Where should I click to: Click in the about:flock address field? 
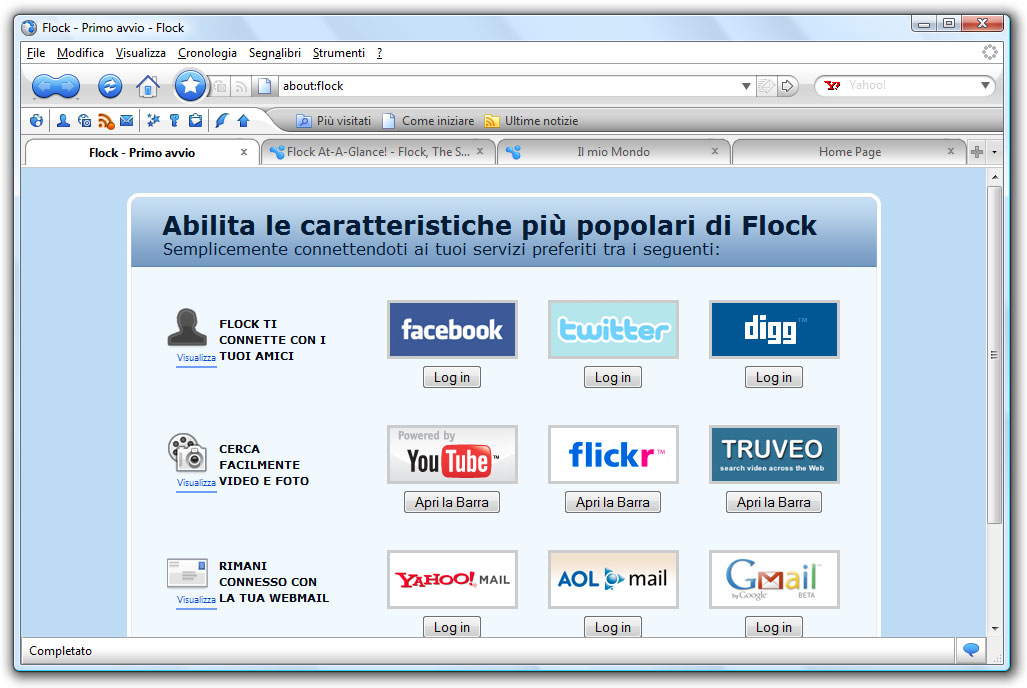click(509, 86)
